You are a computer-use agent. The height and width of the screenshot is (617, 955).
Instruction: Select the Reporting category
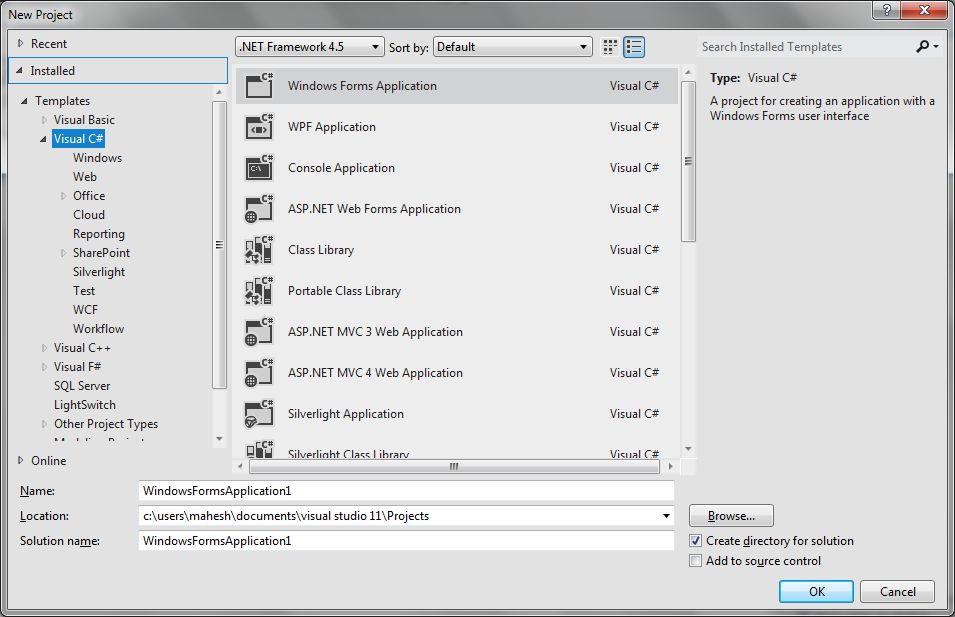[99, 234]
